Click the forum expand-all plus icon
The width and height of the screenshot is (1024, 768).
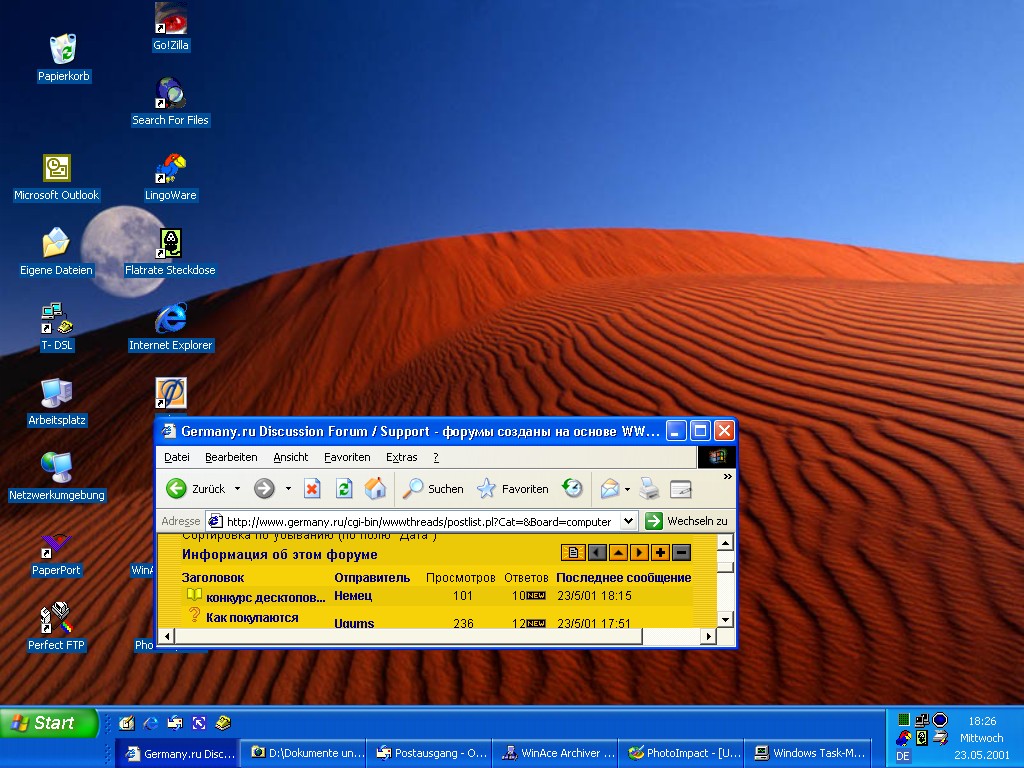click(660, 552)
